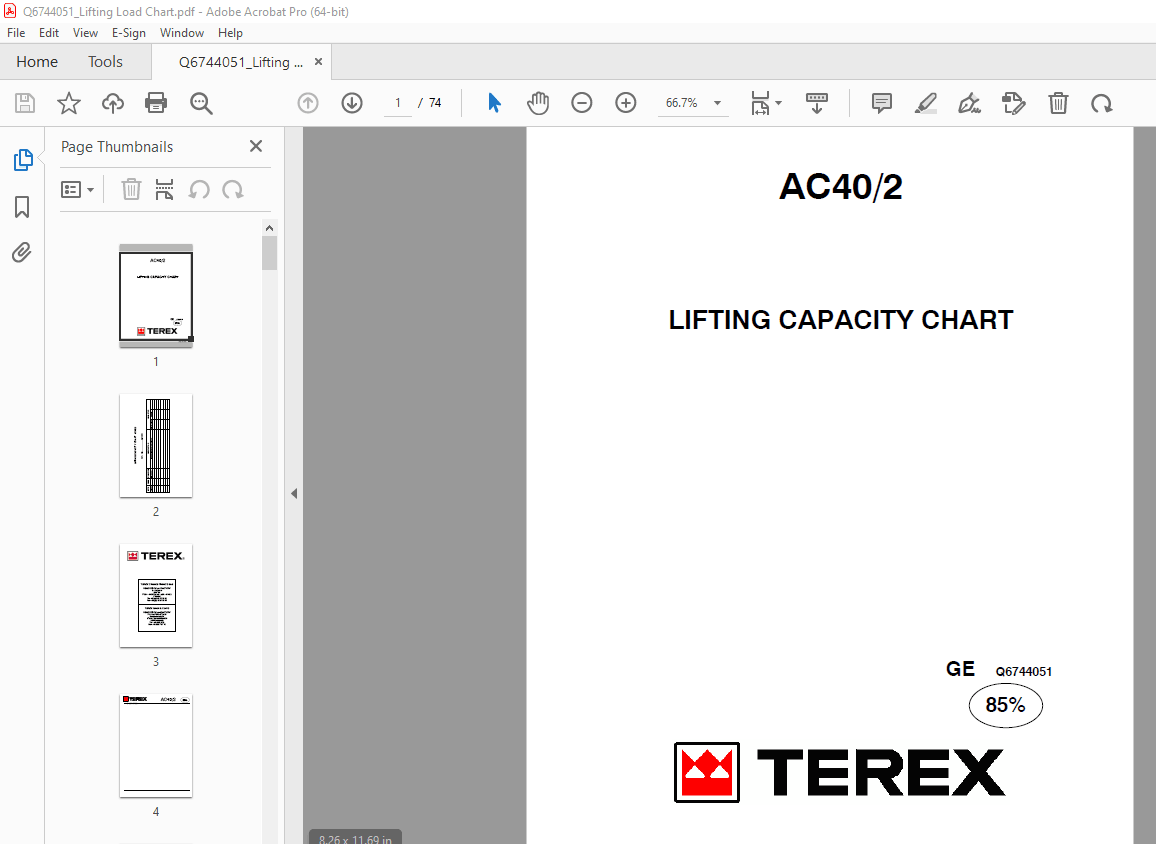Switch to the Tools tab

105,61
